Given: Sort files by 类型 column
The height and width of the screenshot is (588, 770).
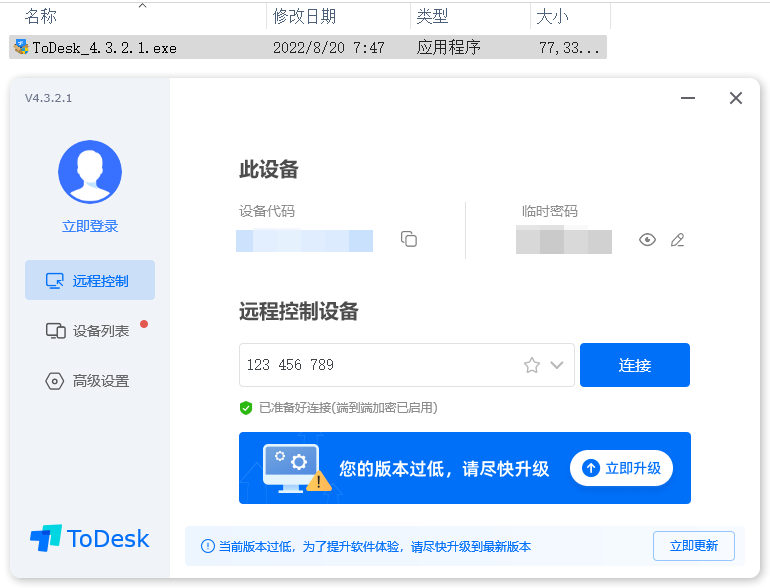Looking at the screenshot, I should (x=432, y=16).
